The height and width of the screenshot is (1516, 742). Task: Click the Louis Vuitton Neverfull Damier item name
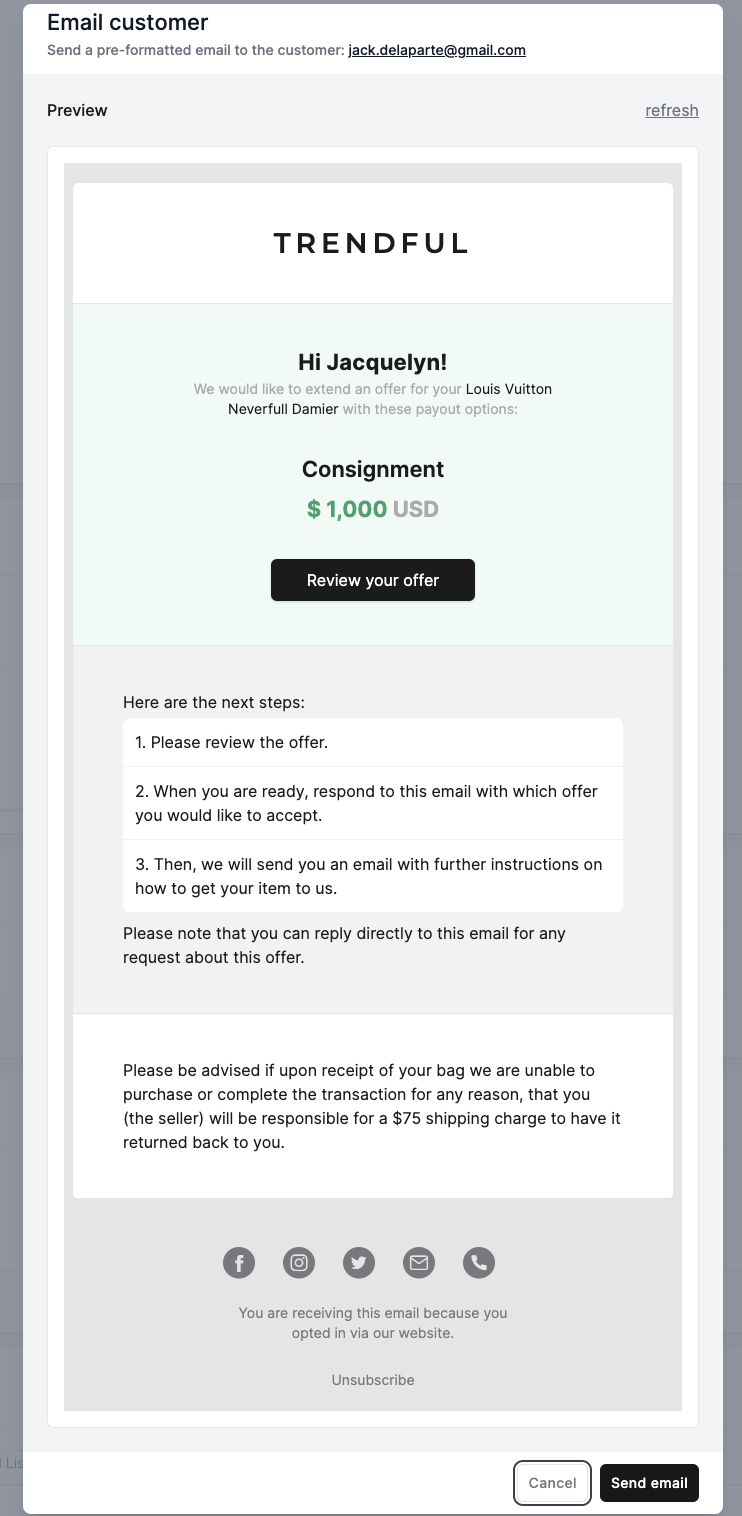(x=390, y=399)
